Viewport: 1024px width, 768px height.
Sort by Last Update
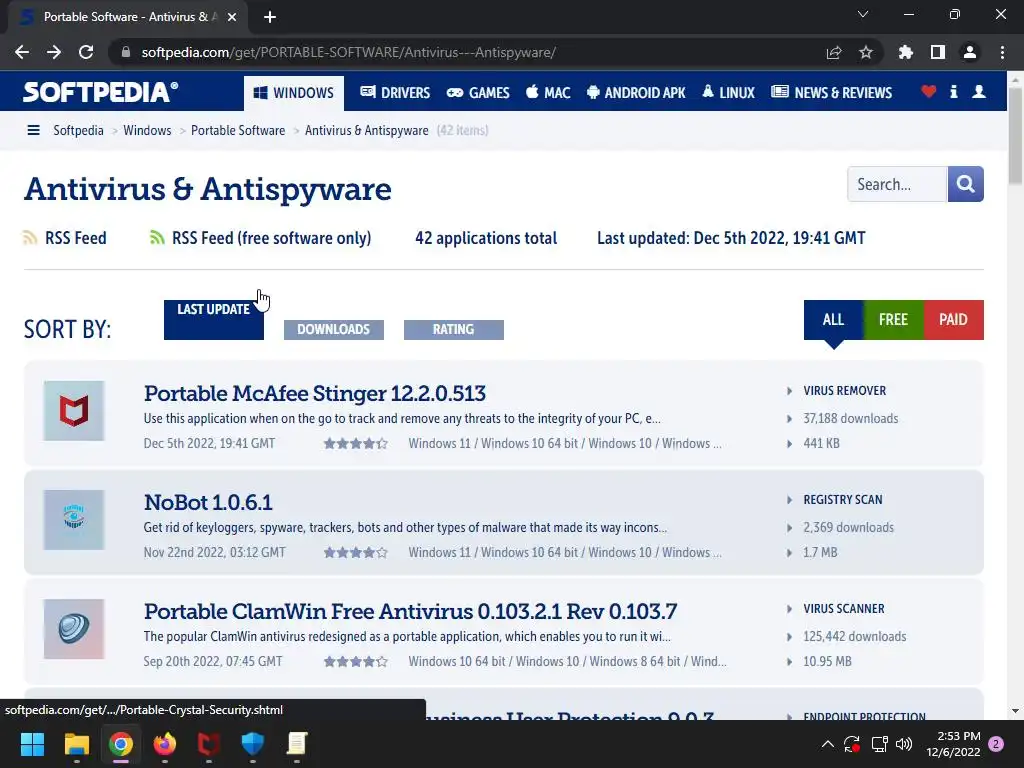click(x=214, y=319)
